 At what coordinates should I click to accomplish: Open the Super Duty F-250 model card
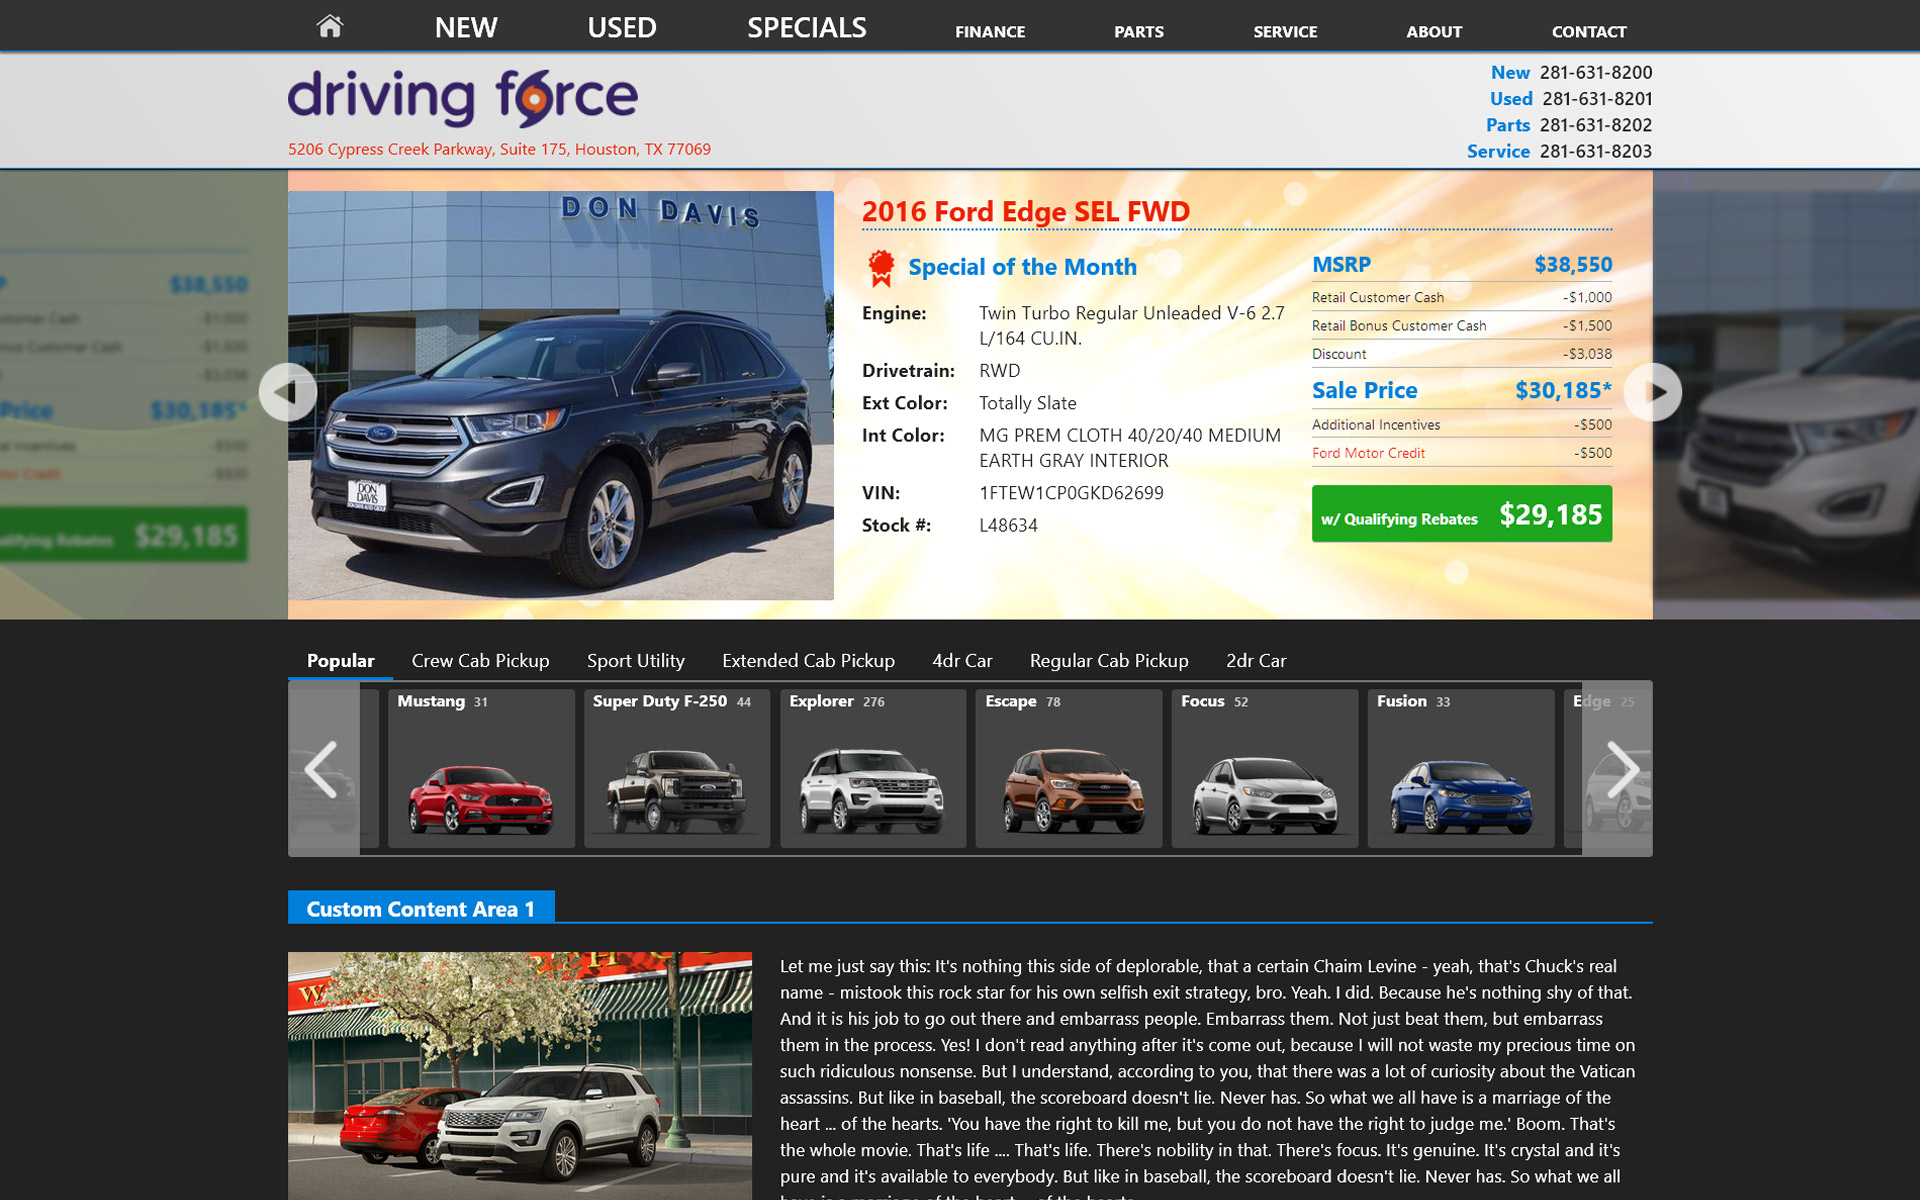coord(677,768)
